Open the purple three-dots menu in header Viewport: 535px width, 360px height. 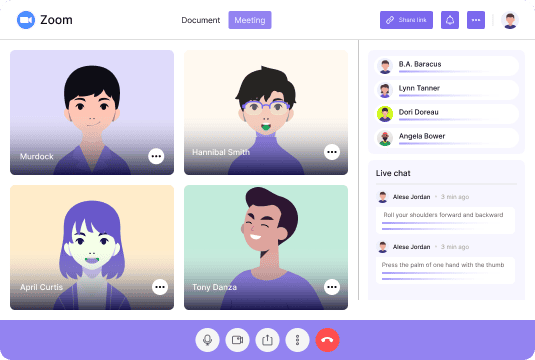pyautogui.click(x=476, y=20)
